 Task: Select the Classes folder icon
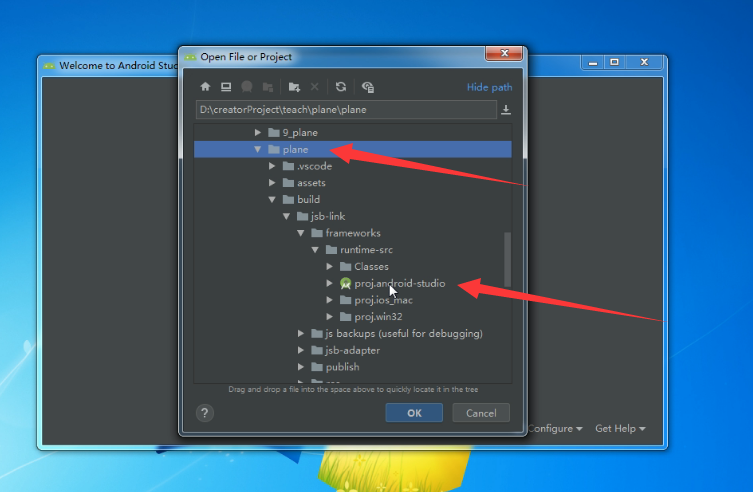pyautogui.click(x=345, y=266)
